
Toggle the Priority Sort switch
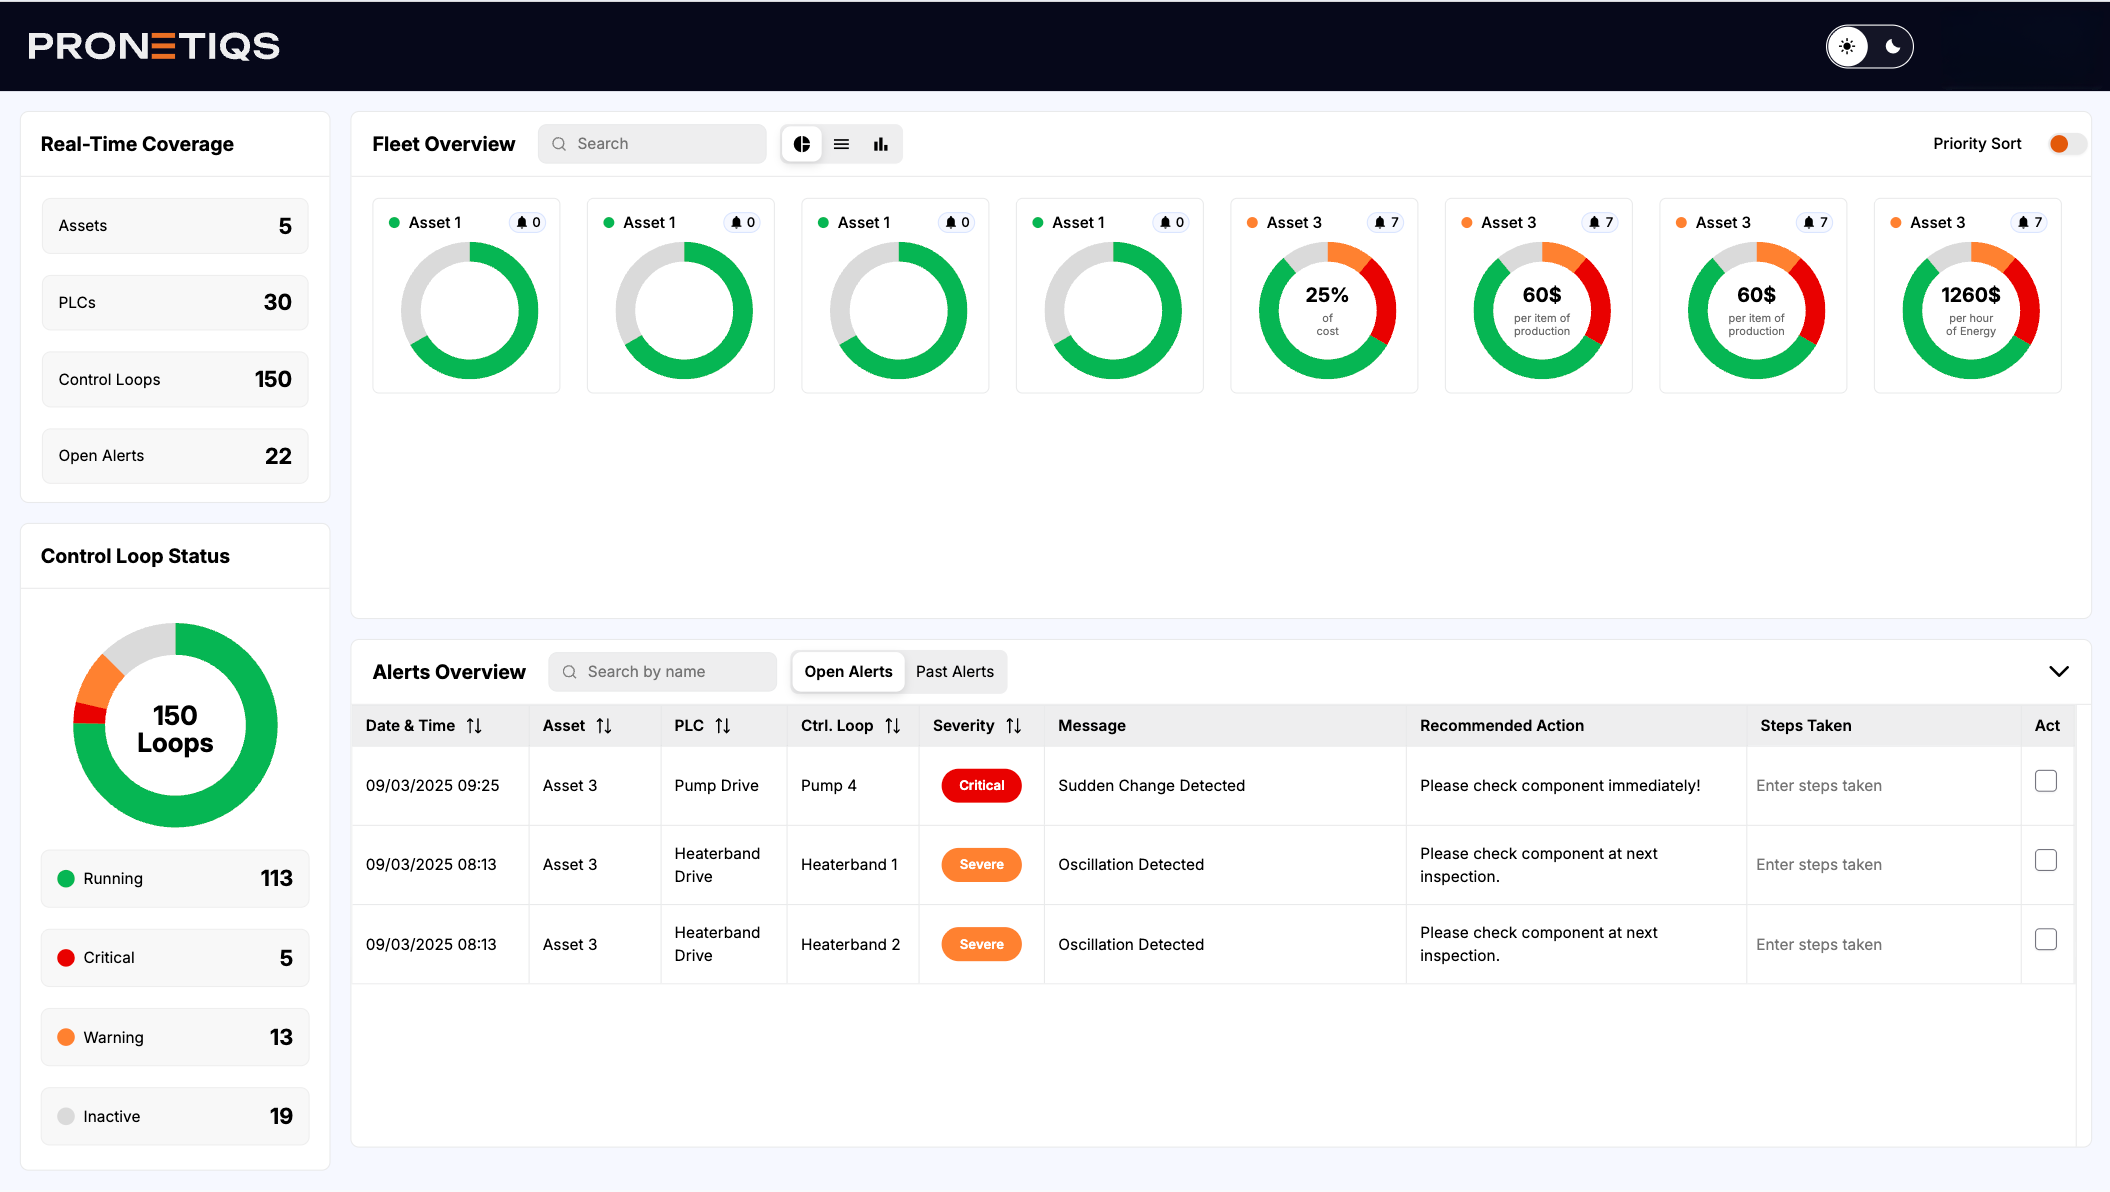pyautogui.click(x=2066, y=144)
